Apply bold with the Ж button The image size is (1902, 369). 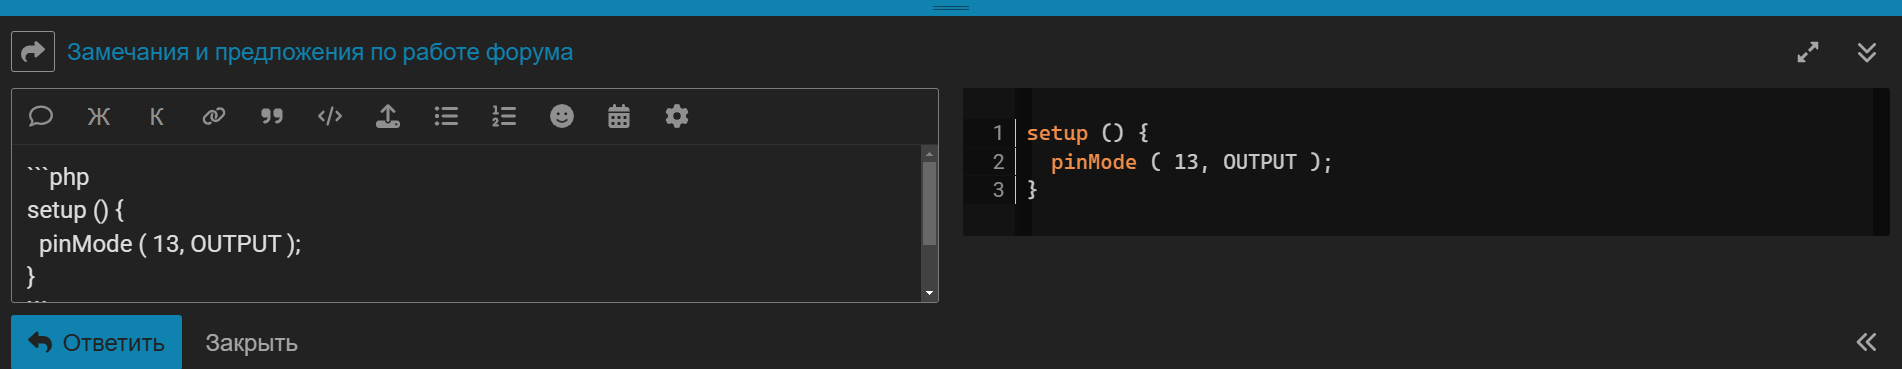pos(98,116)
